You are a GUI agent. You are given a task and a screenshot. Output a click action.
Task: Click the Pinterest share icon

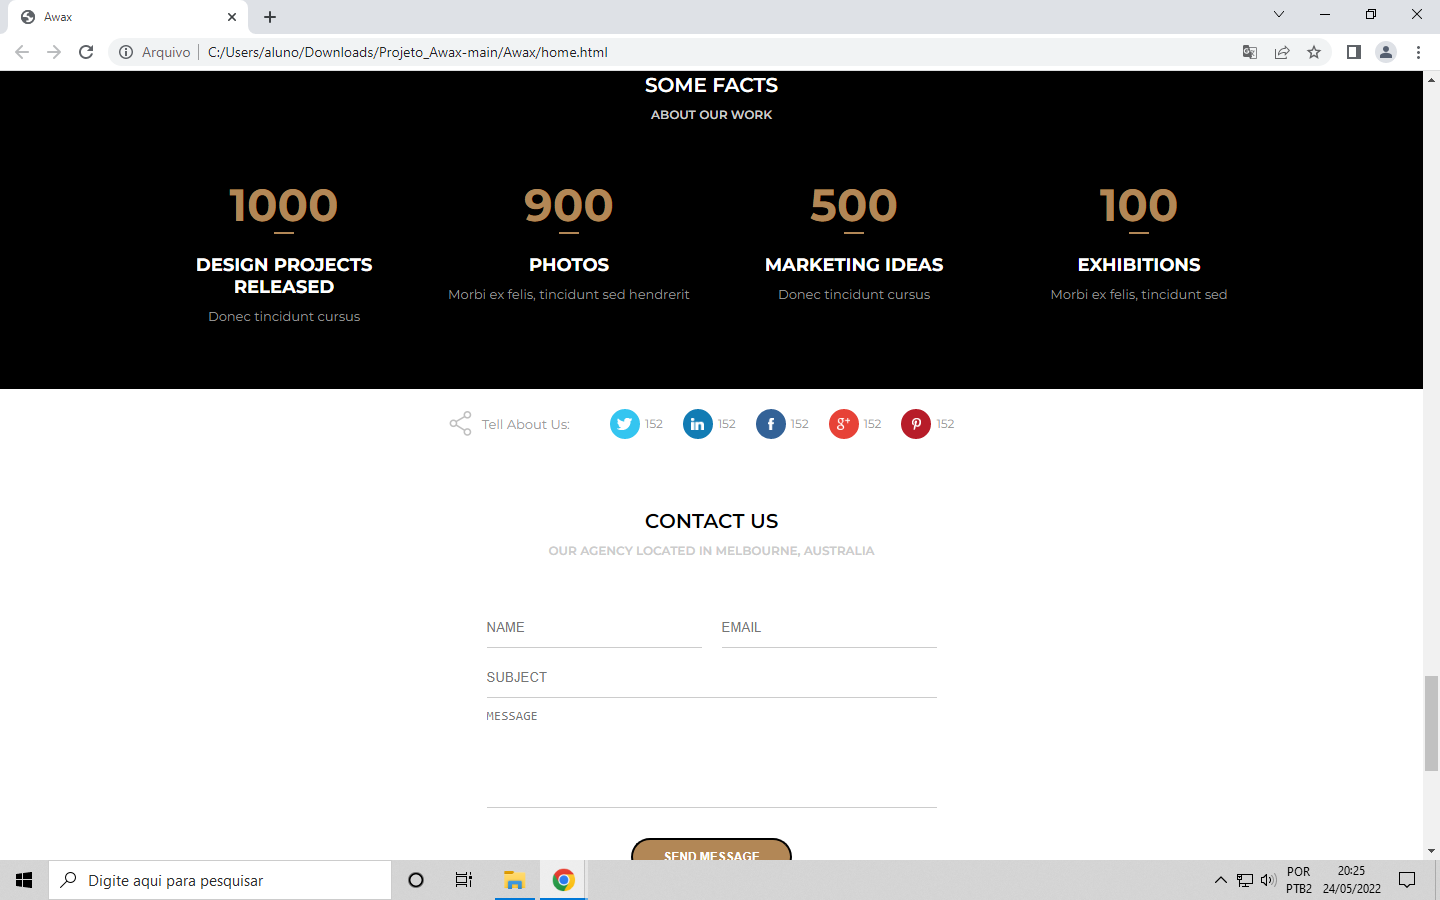(916, 424)
